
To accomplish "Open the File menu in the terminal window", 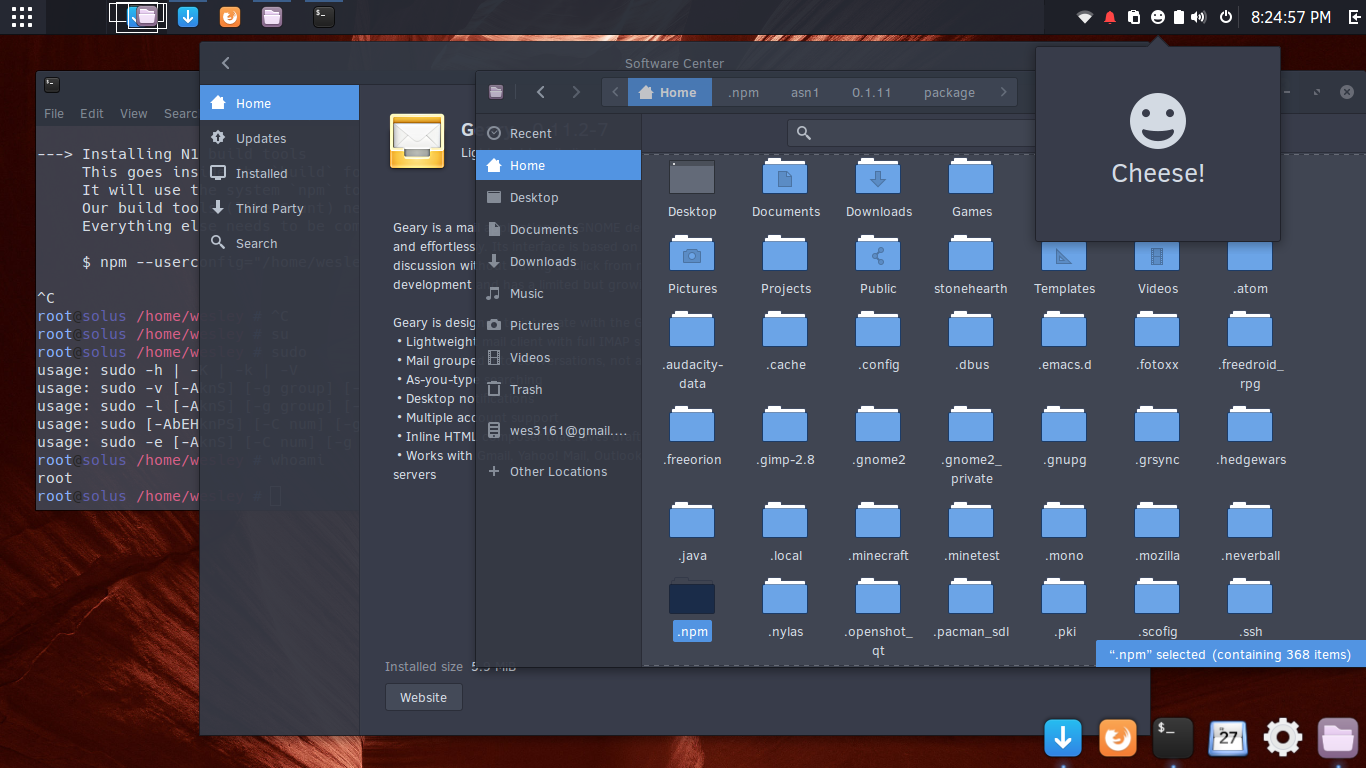I will coord(54,113).
